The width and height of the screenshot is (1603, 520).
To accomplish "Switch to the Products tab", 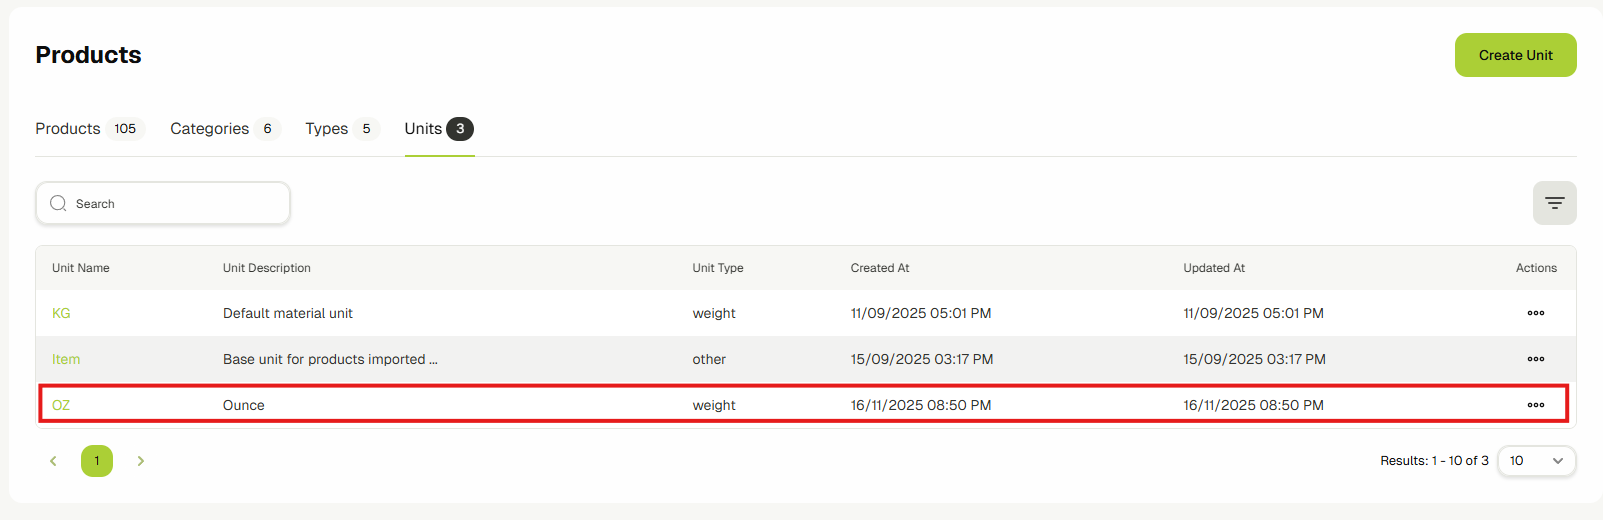I will point(68,129).
